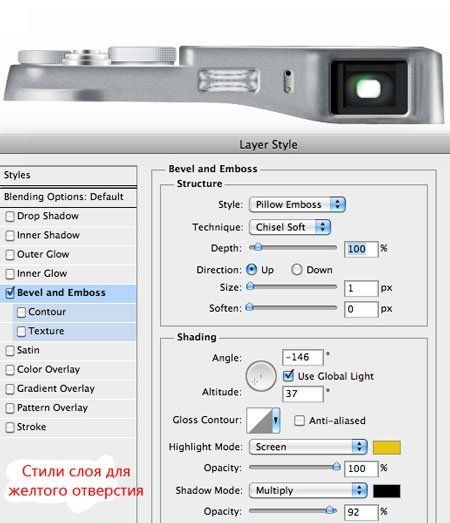Open the Technique dropdown showing Chisel Soft
This screenshot has height=523, width=450.
pos(290,227)
